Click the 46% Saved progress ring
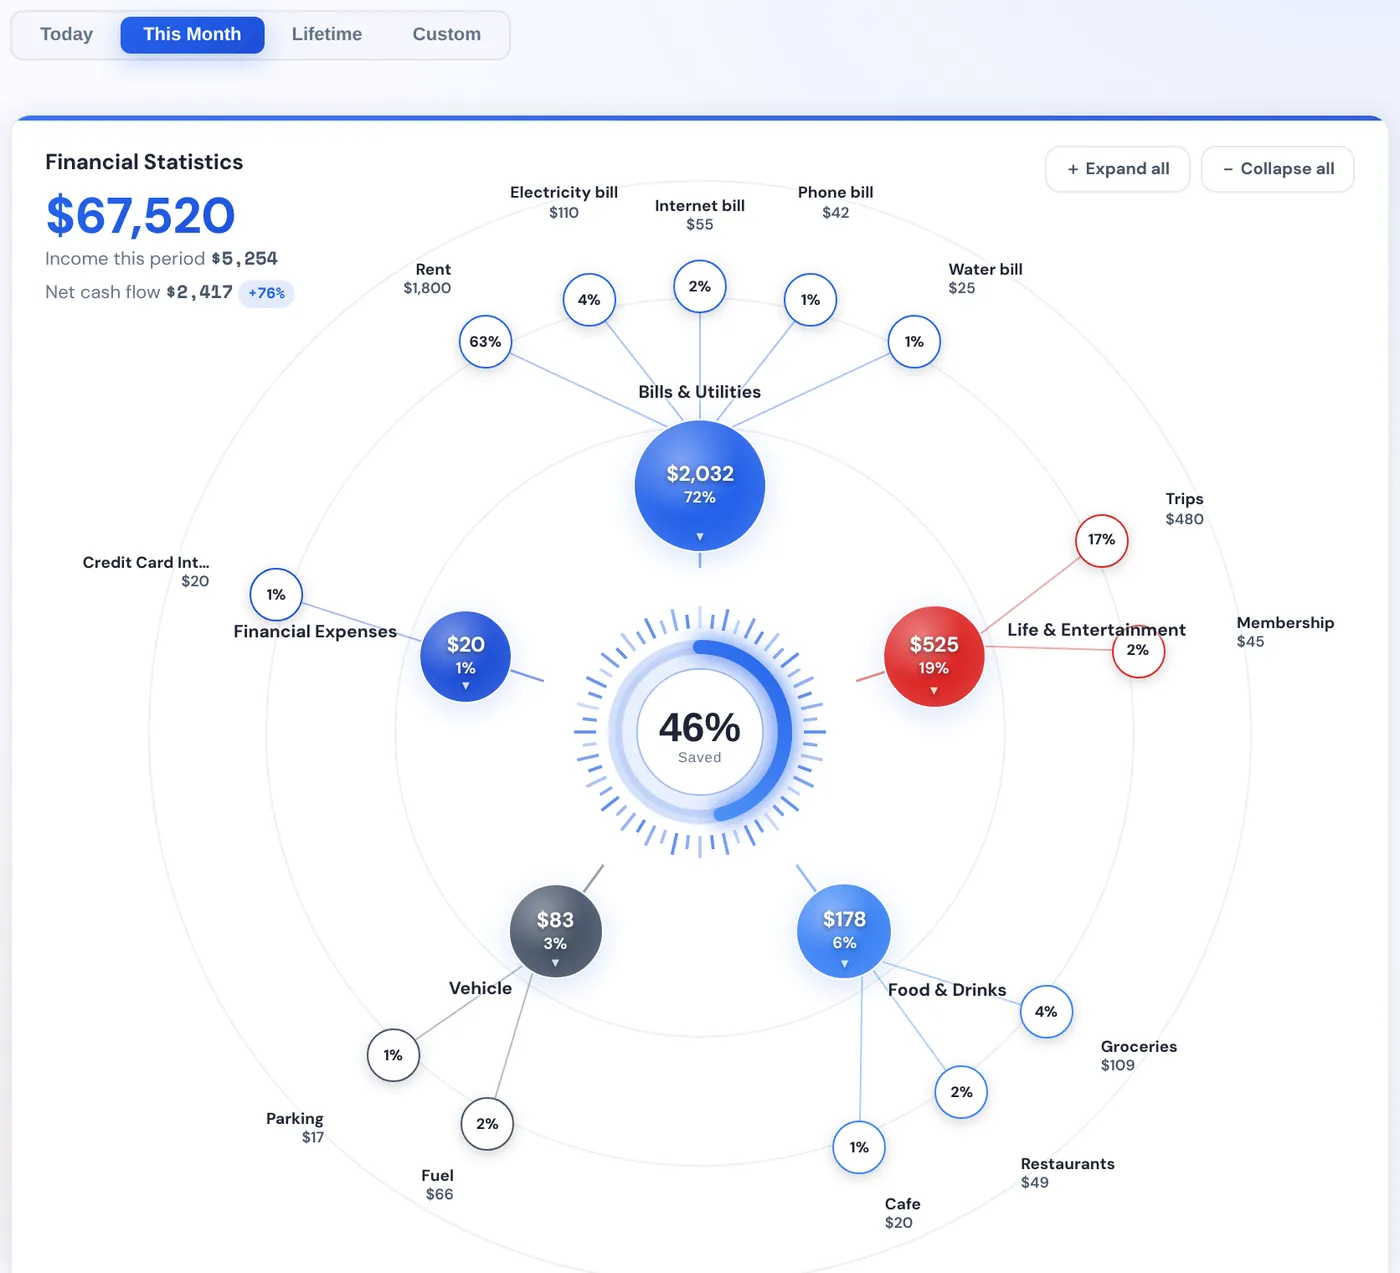This screenshot has width=1400, height=1273. click(700, 732)
